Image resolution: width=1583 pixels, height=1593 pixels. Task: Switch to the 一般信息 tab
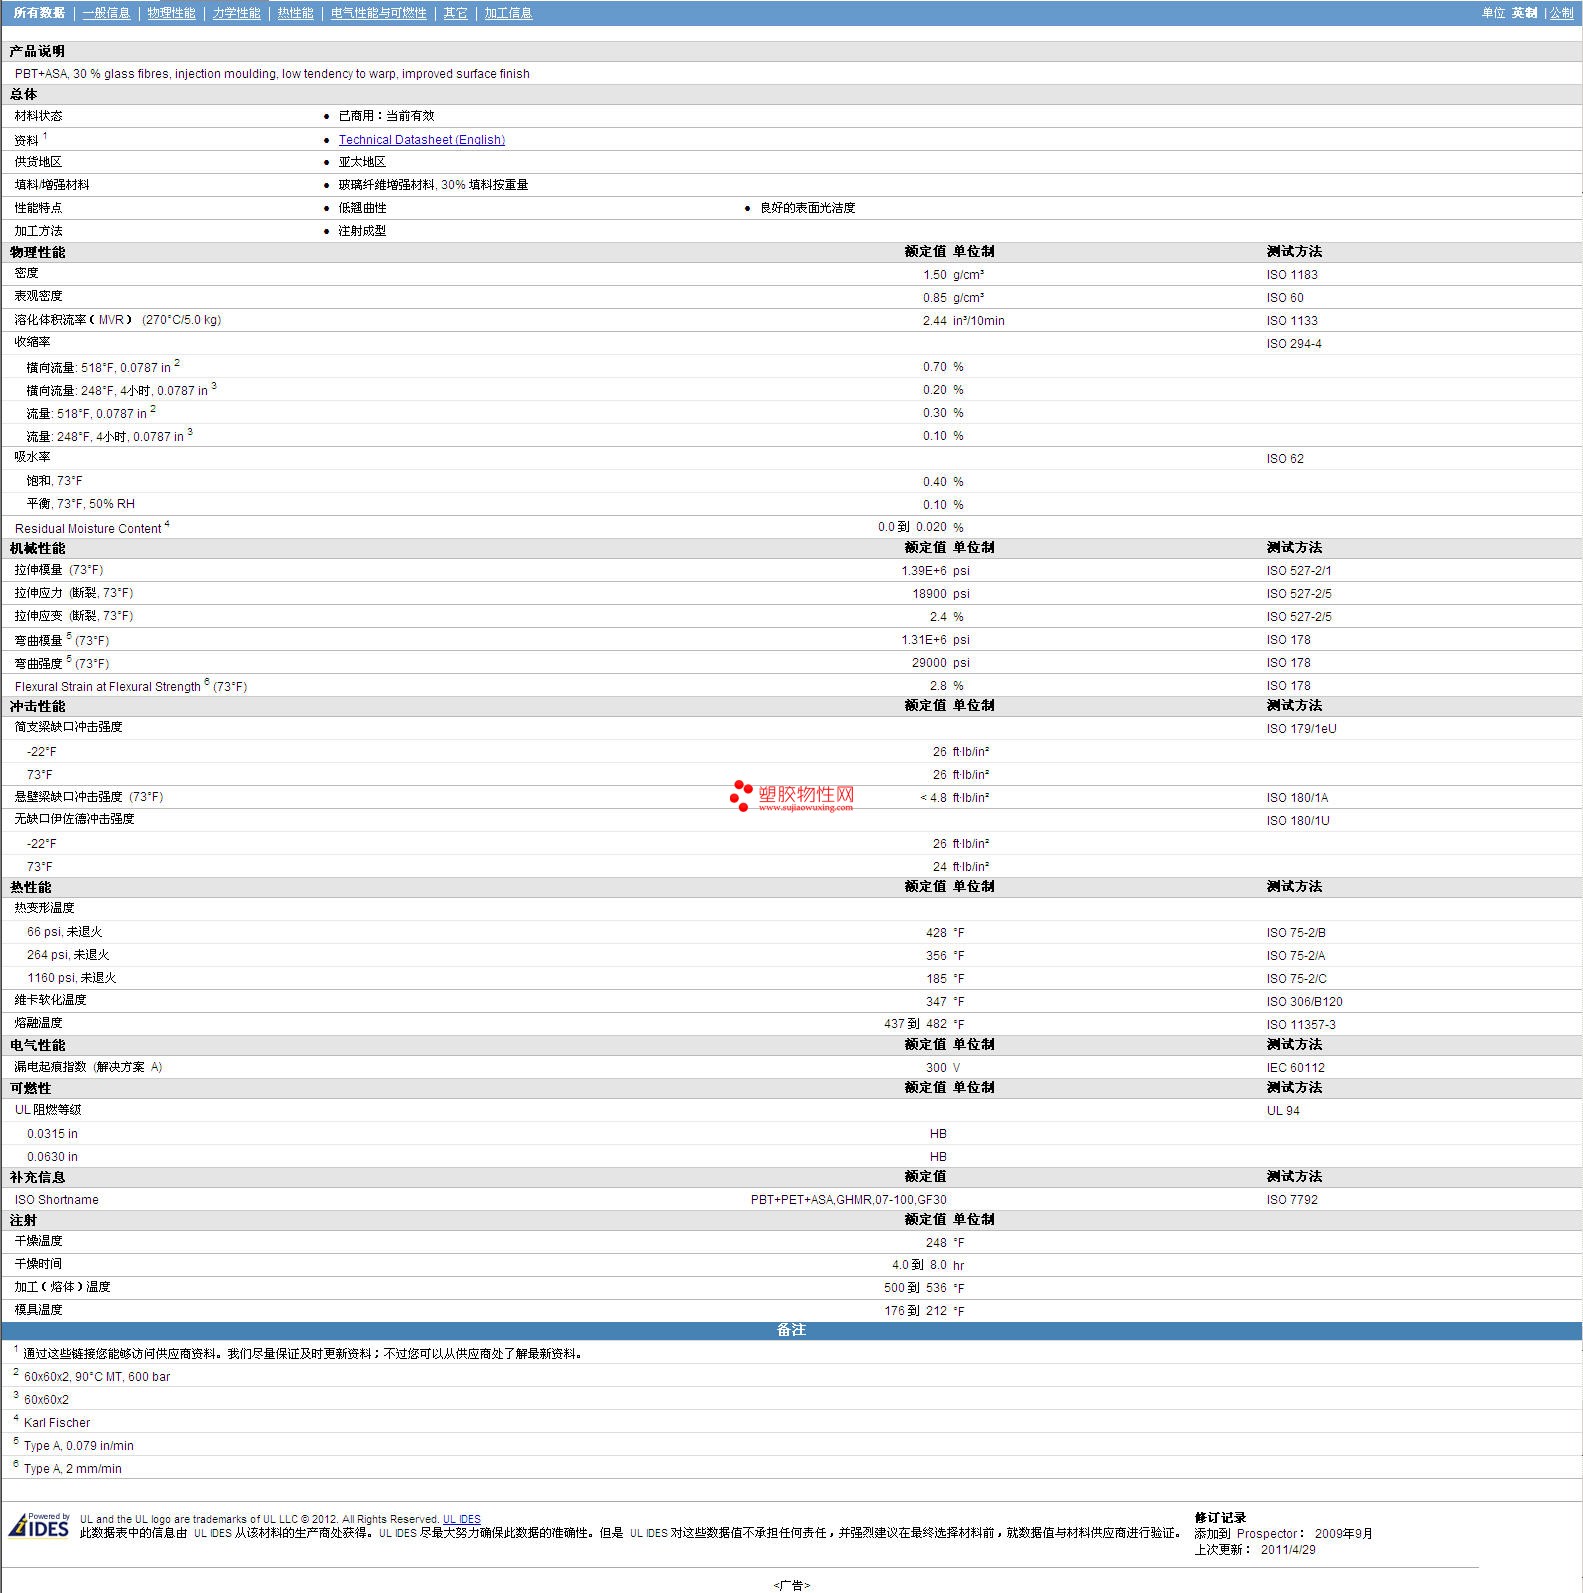coord(106,13)
